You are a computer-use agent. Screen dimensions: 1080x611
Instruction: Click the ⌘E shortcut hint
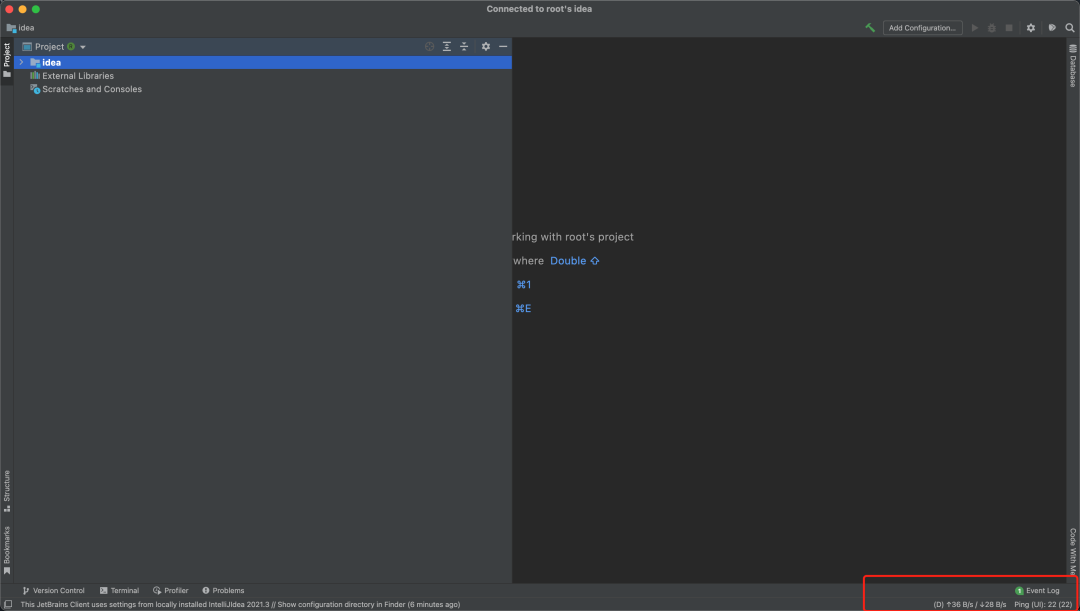click(x=523, y=309)
